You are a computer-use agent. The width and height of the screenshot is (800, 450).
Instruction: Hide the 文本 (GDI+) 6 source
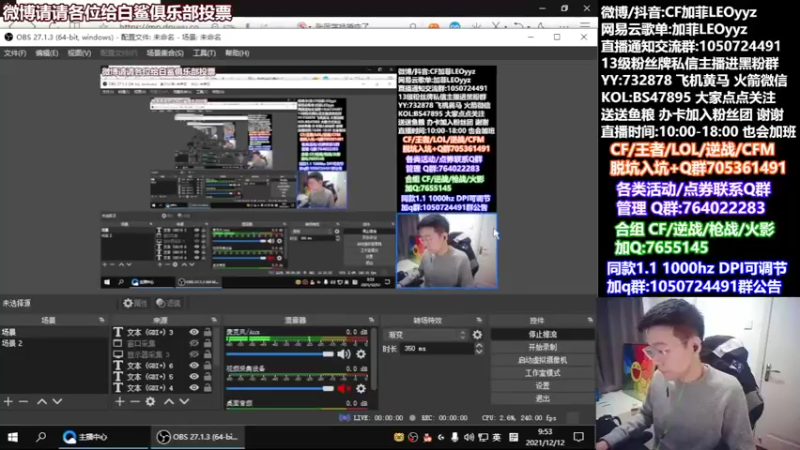[x=194, y=365]
